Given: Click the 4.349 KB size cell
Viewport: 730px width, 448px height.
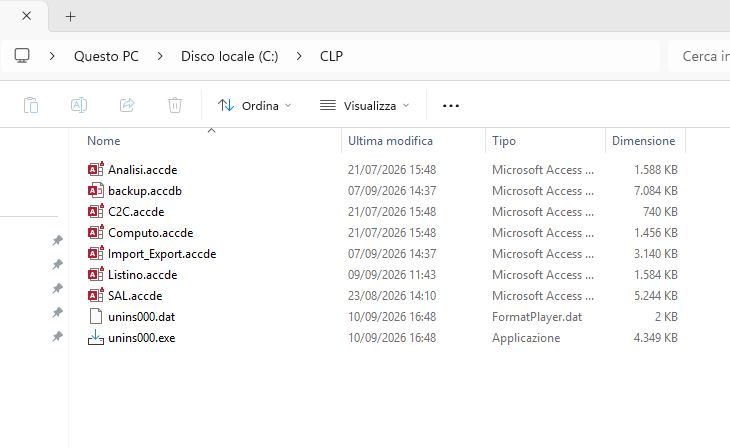Looking at the screenshot, I should click(656, 338).
